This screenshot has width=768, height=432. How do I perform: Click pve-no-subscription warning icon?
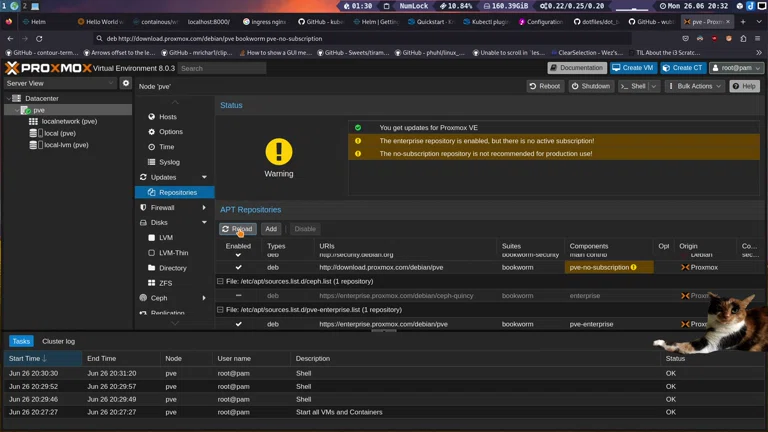click(x=634, y=267)
